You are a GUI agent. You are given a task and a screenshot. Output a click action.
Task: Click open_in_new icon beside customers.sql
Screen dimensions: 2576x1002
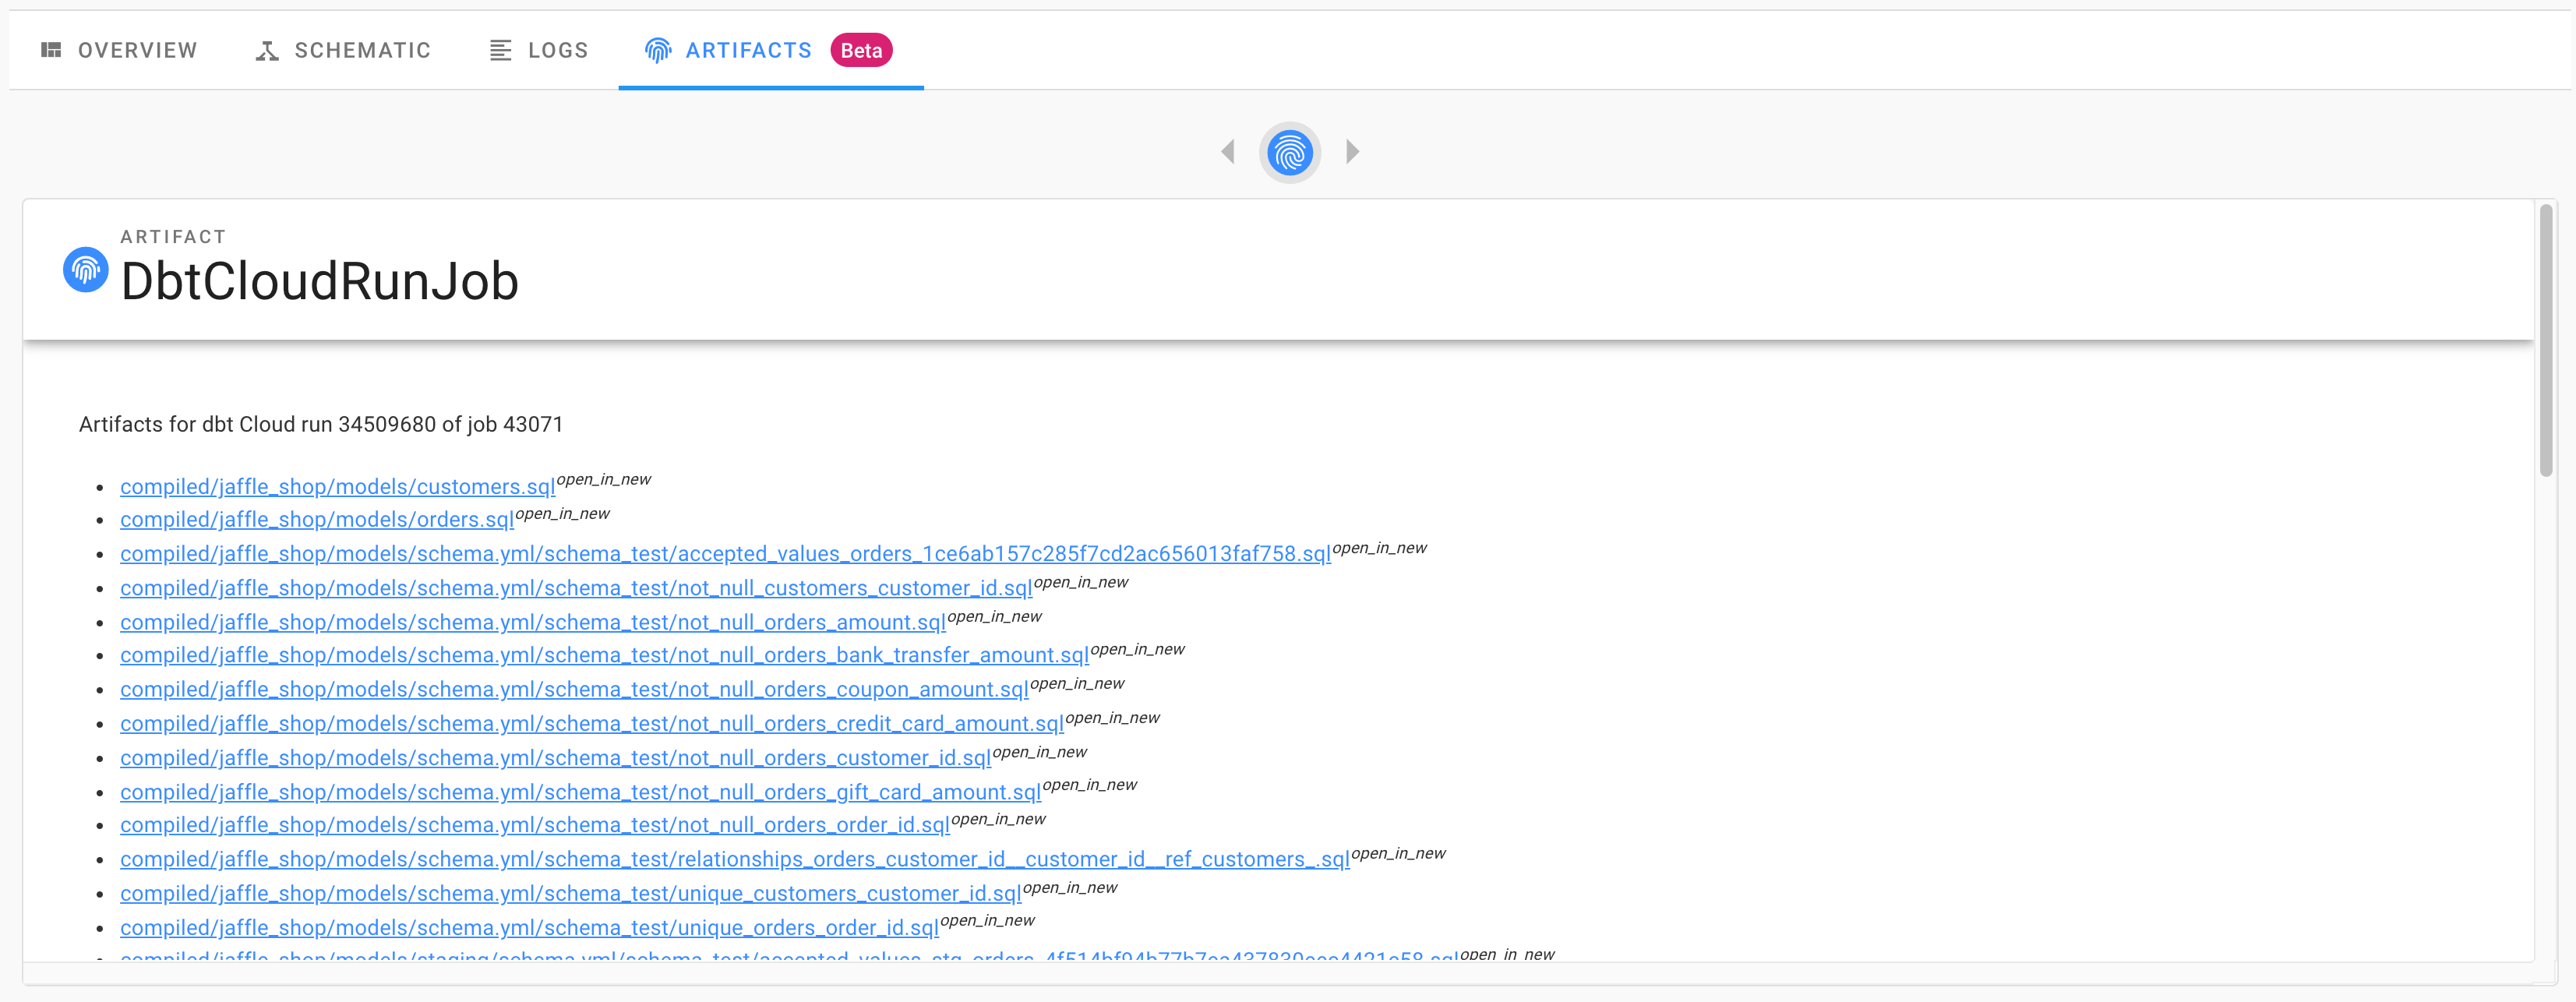coord(603,480)
